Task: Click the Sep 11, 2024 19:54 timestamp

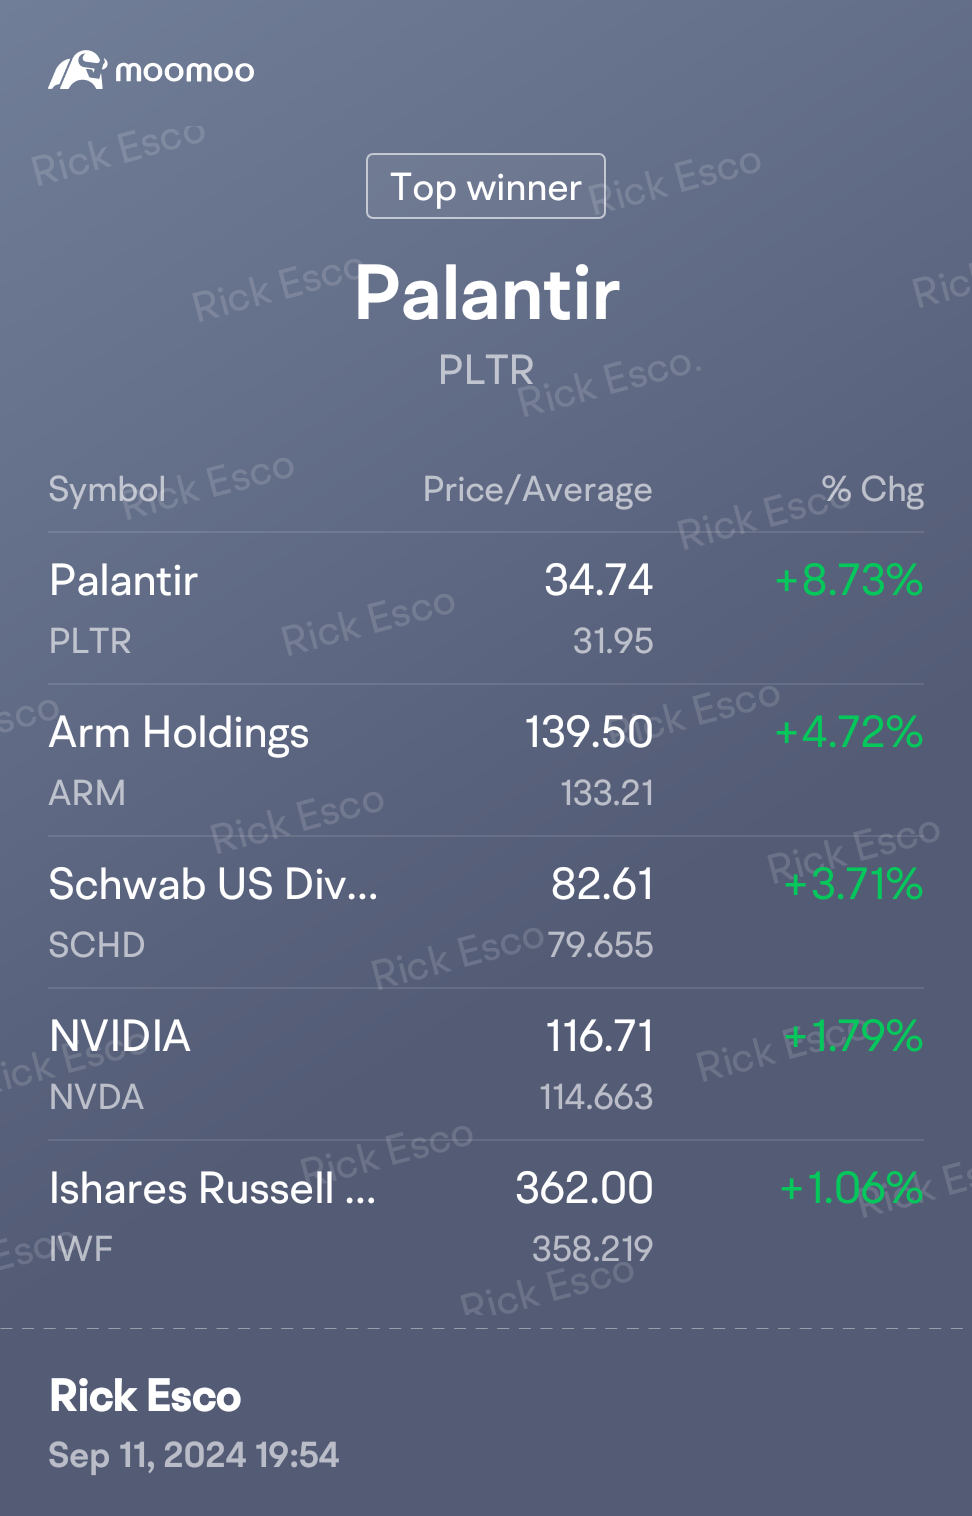Action: 194,1455
